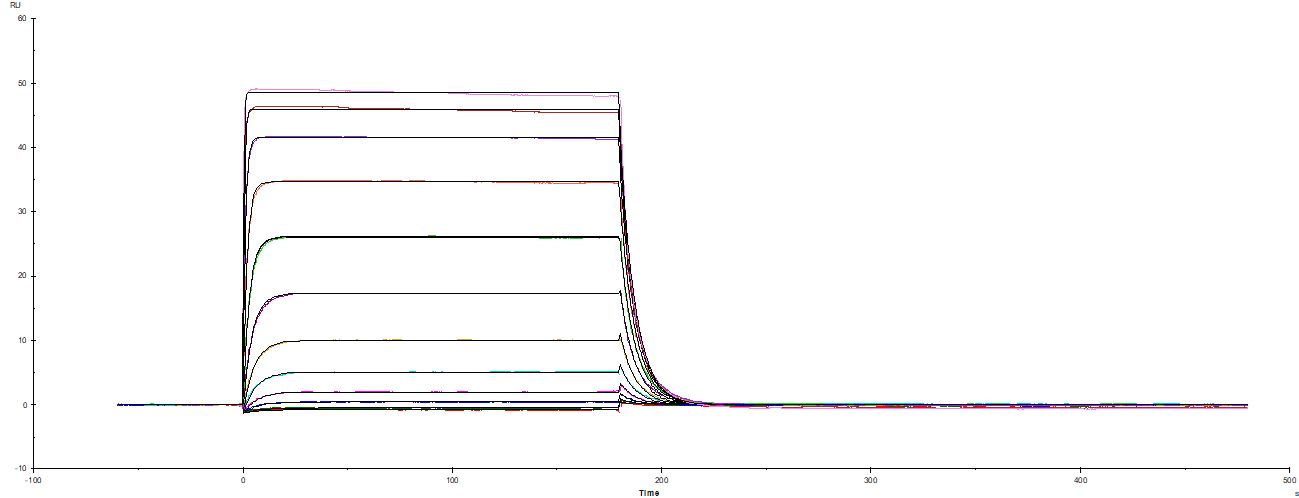Screen dimensions: 1299x498
Task: Click the -10 tick label on y-axis
Action: click(19, 468)
